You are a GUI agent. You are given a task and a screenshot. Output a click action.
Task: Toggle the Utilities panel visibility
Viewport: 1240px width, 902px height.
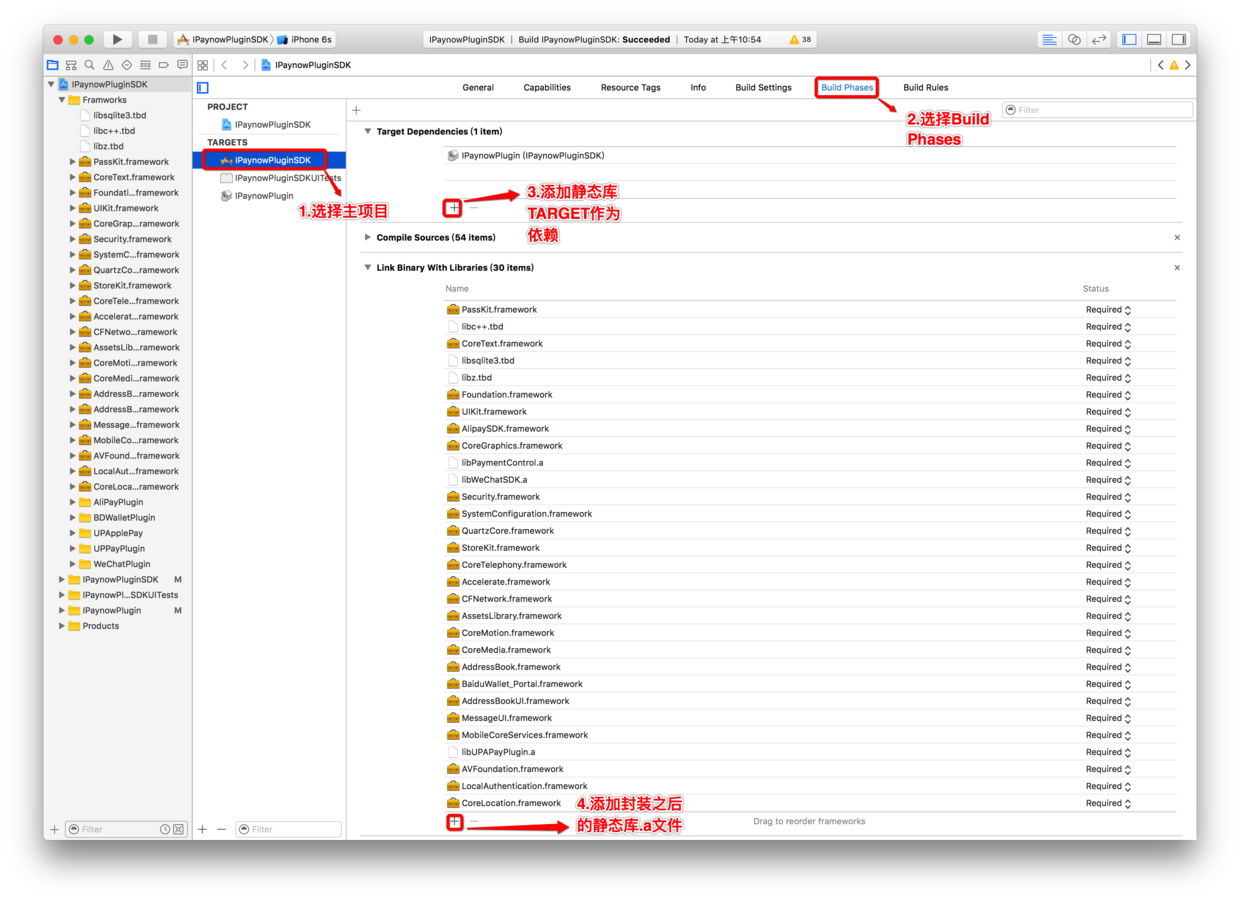[x=1179, y=39]
